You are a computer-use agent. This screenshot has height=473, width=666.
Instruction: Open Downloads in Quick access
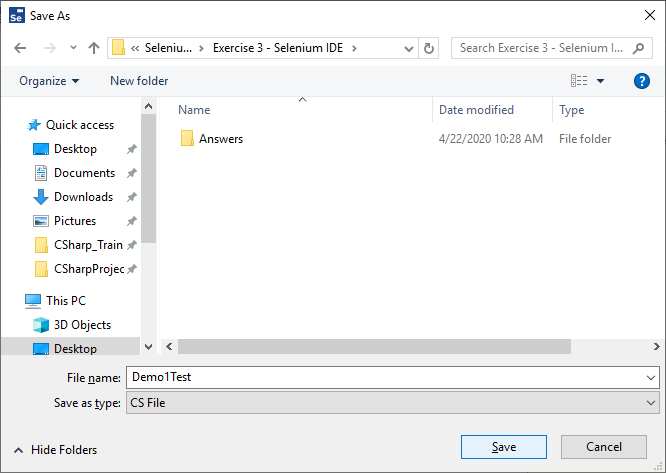(83, 197)
